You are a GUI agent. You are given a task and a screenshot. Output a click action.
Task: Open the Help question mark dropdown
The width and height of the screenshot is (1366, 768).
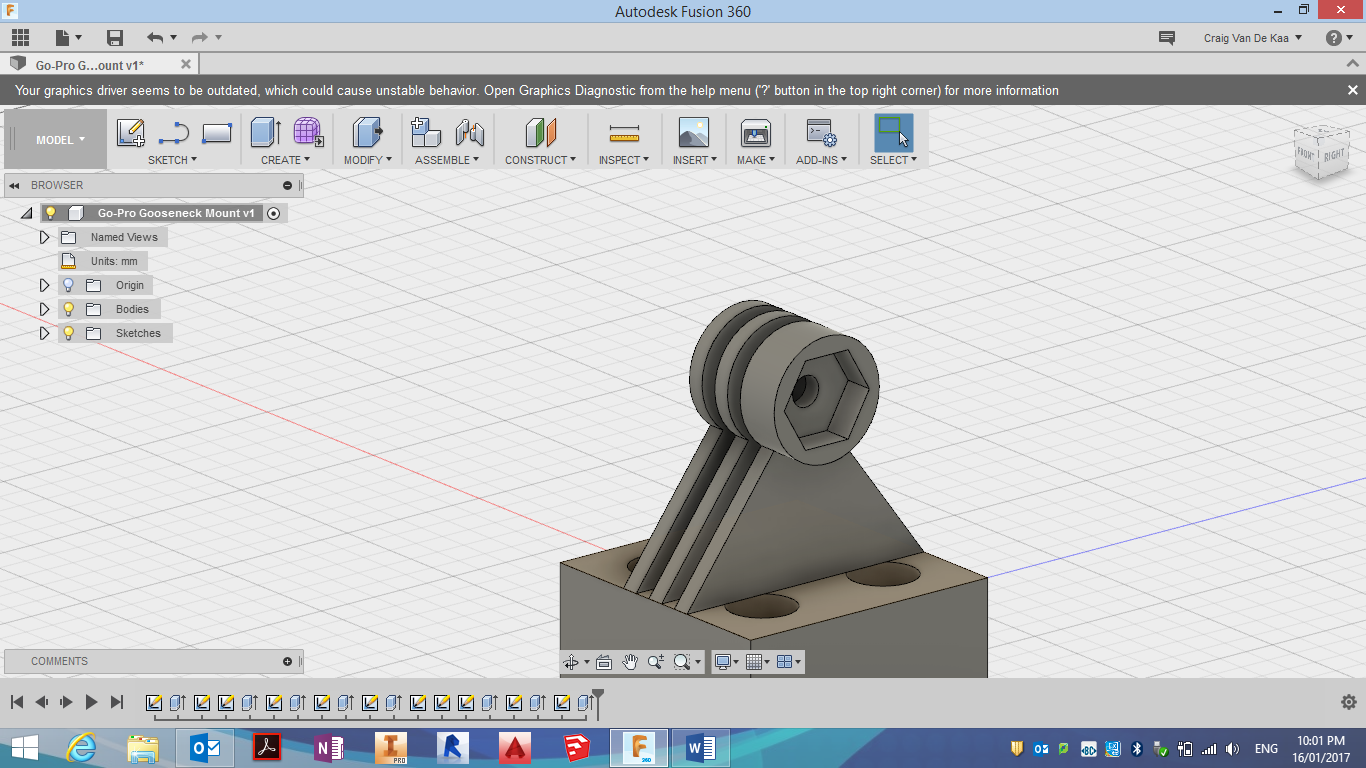(1340, 38)
